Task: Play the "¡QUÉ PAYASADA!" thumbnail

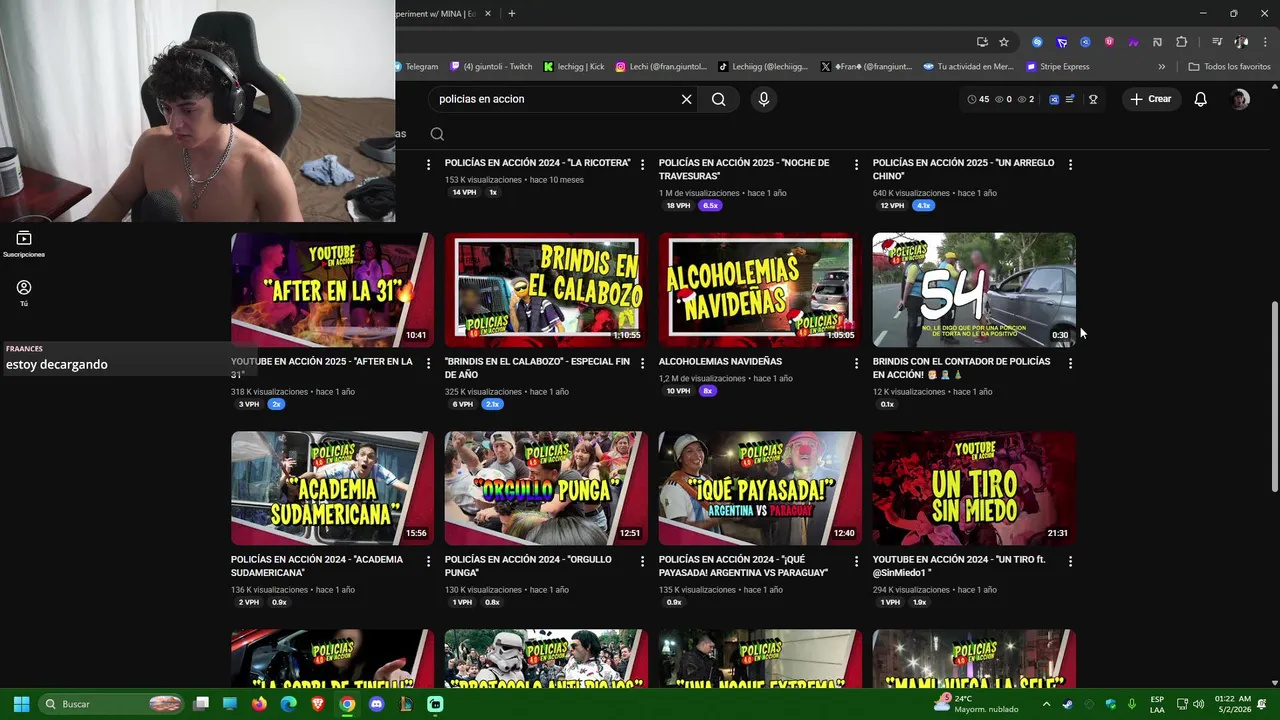Action: coord(760,488)
